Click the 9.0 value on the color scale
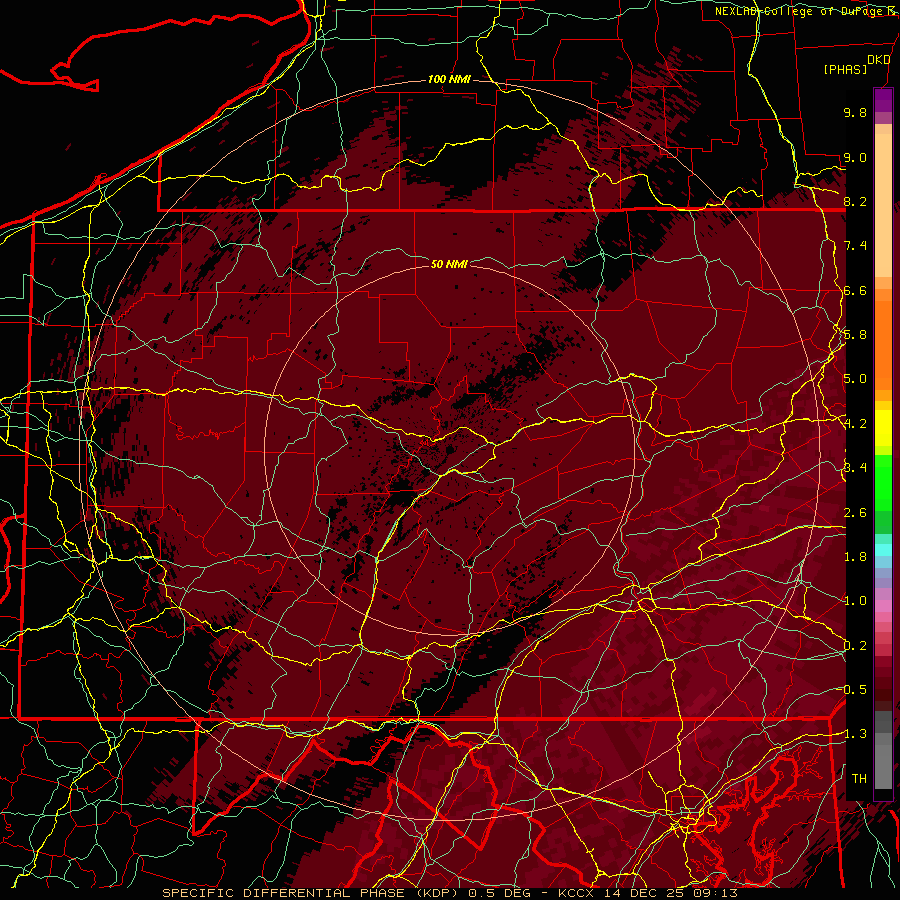Image resolution: width=900 pixels, height=900 pixels. coord(855,157)
